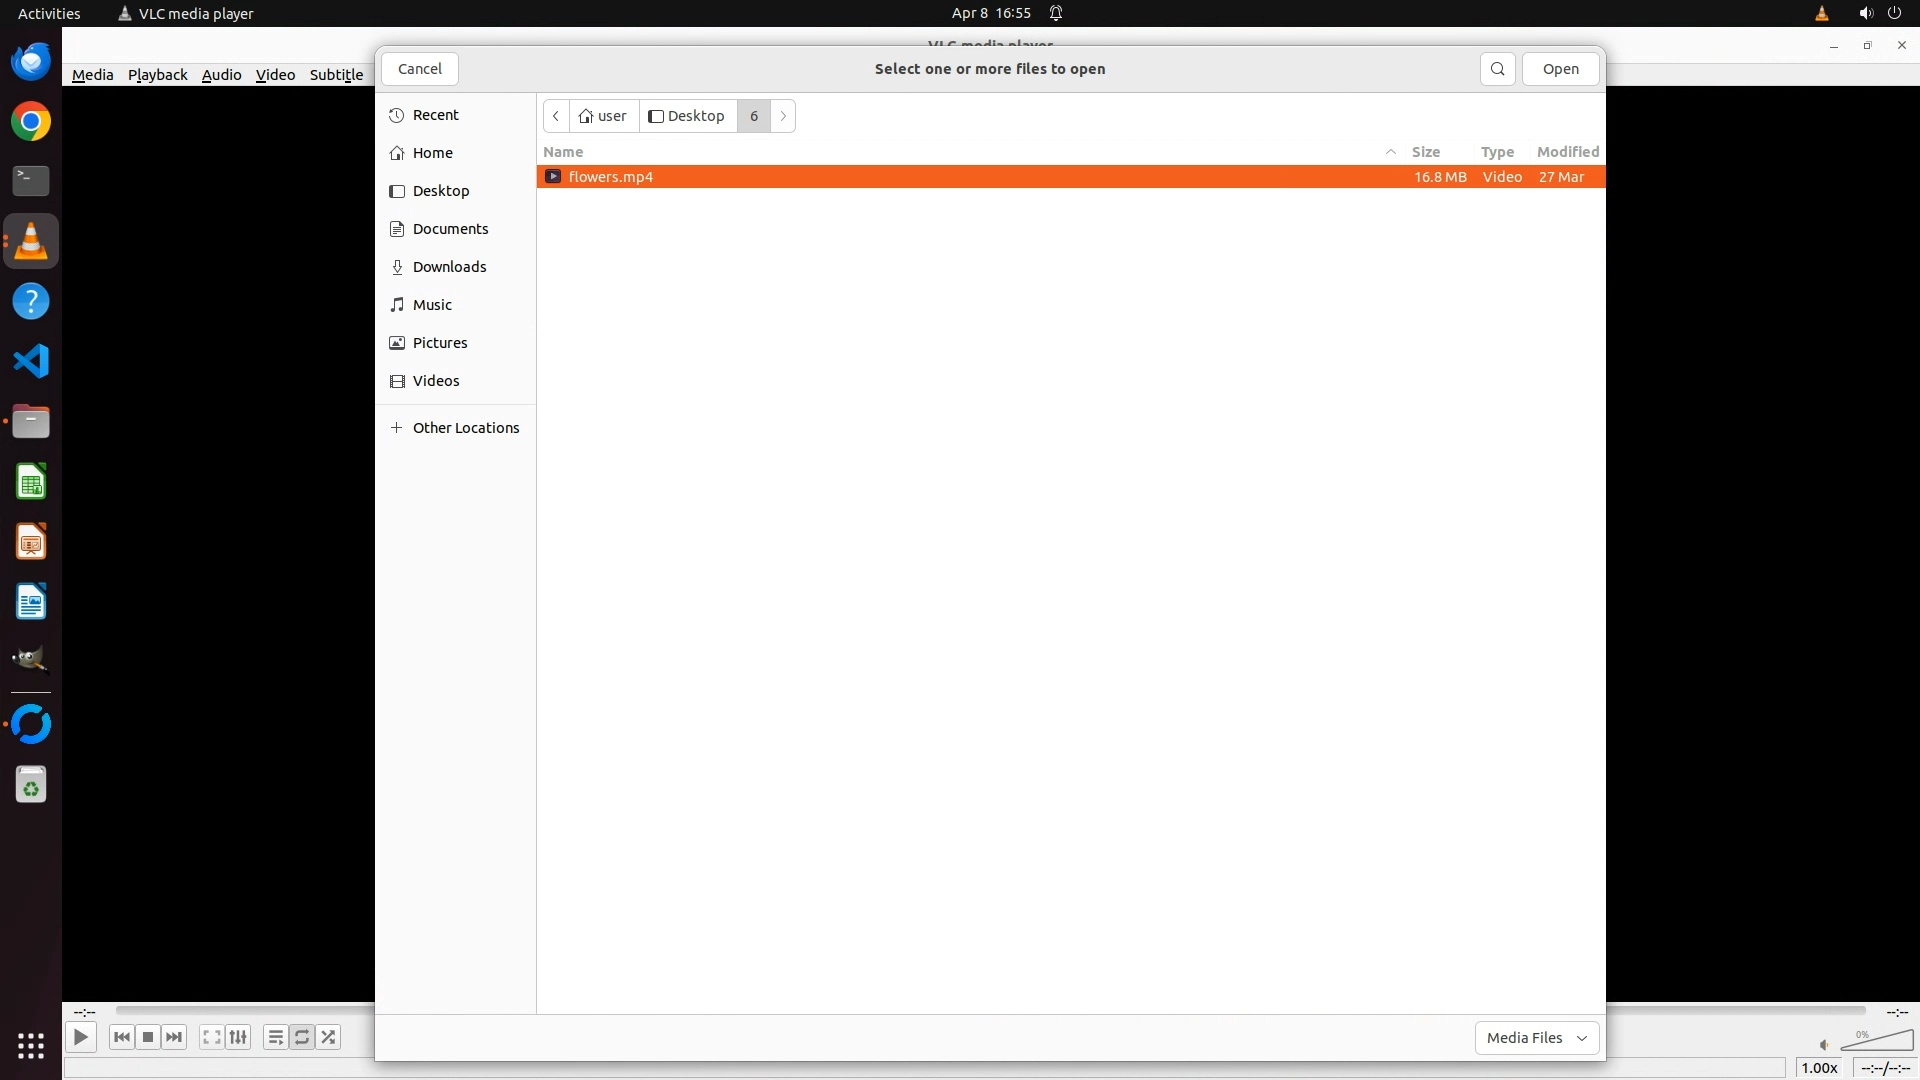The image size is (1920, 1080).
Task: Open the Playback menu
Action: point(157,75)
